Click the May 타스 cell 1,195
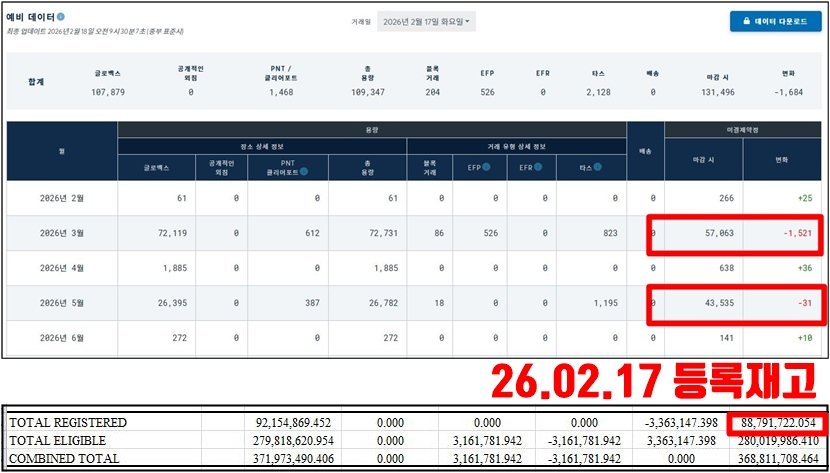Viewport: 830px width, 473px height. 606,303
